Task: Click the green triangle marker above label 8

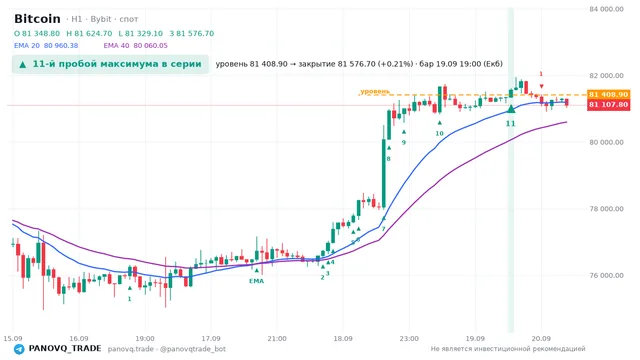Action: tap(389, 148)
